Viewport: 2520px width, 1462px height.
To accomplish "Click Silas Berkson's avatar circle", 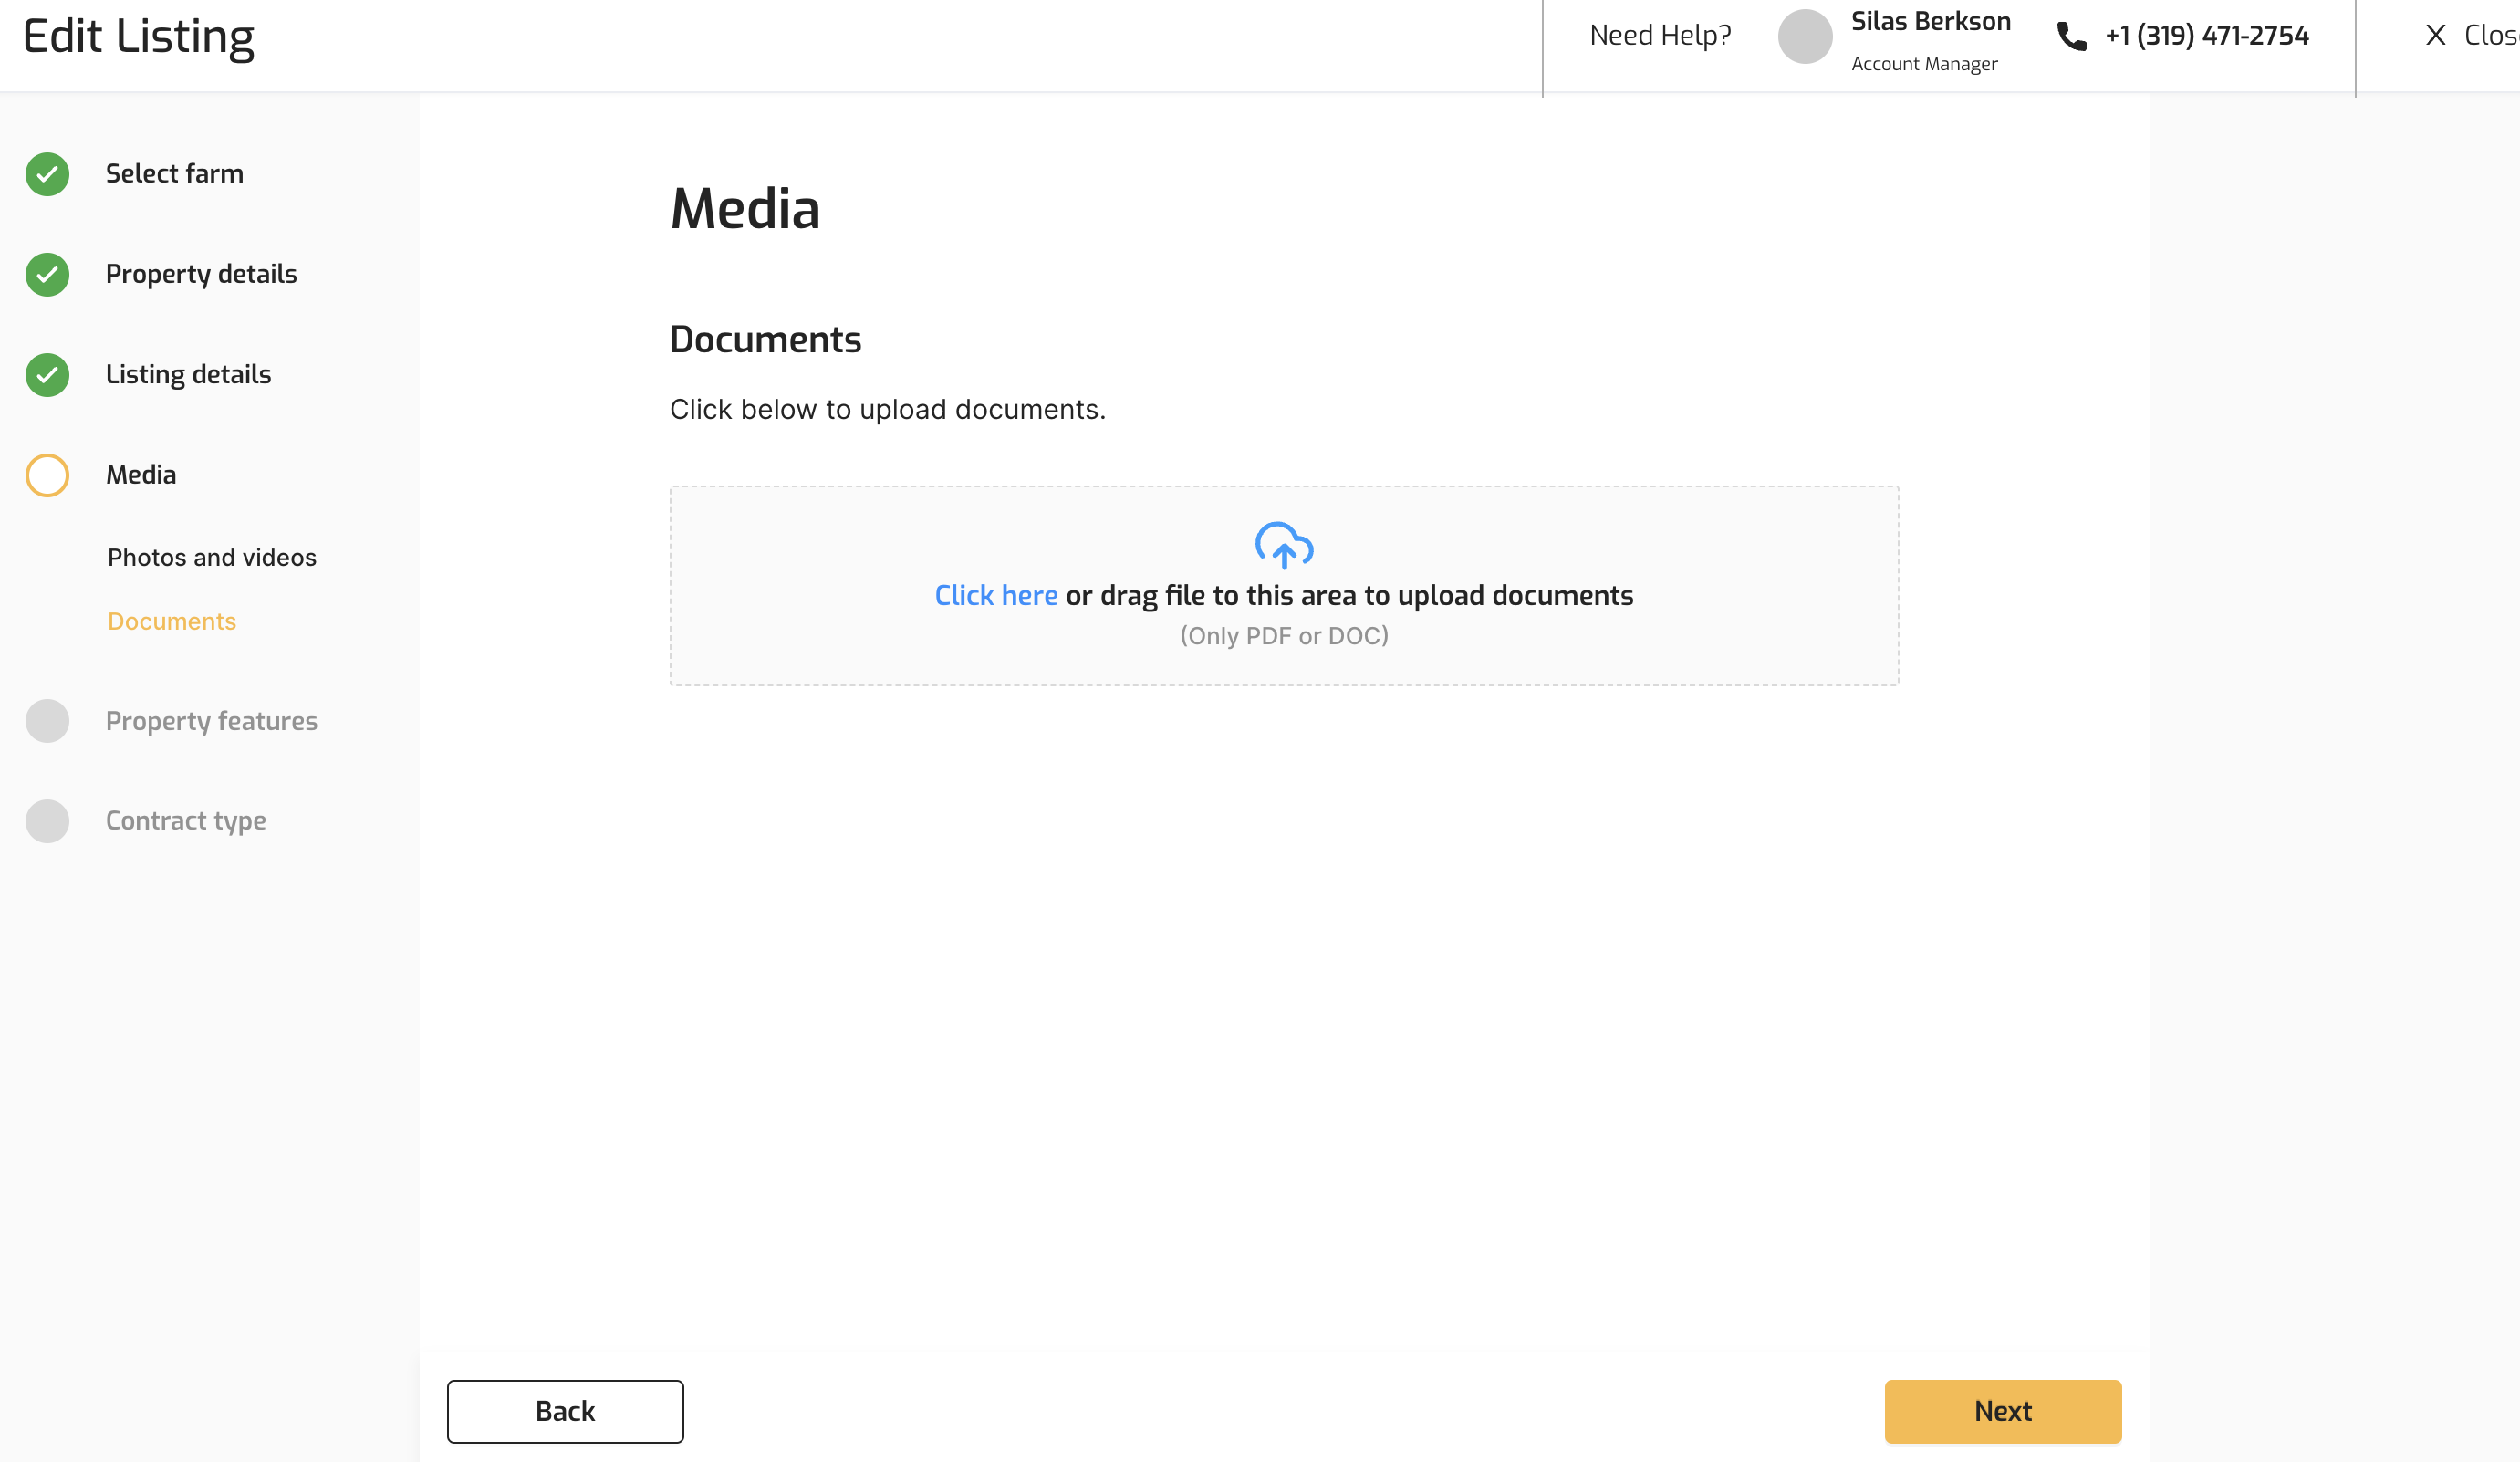I will 1804,37.
